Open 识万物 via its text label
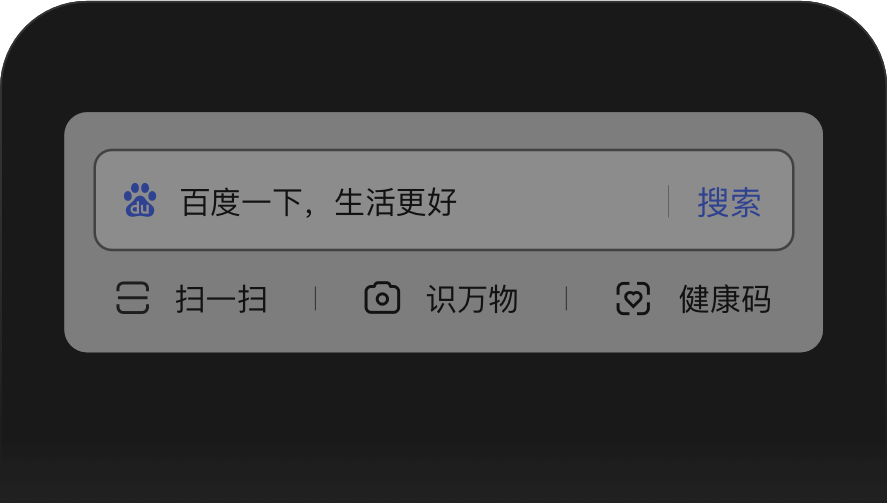The width and height of the screenshot is (887, 503). (472, 299)
